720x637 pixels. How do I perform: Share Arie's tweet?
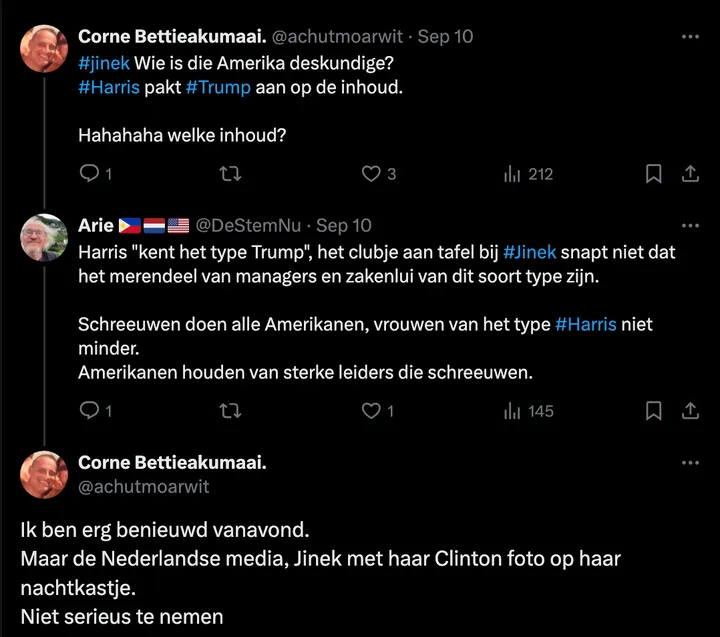(690, 411)
